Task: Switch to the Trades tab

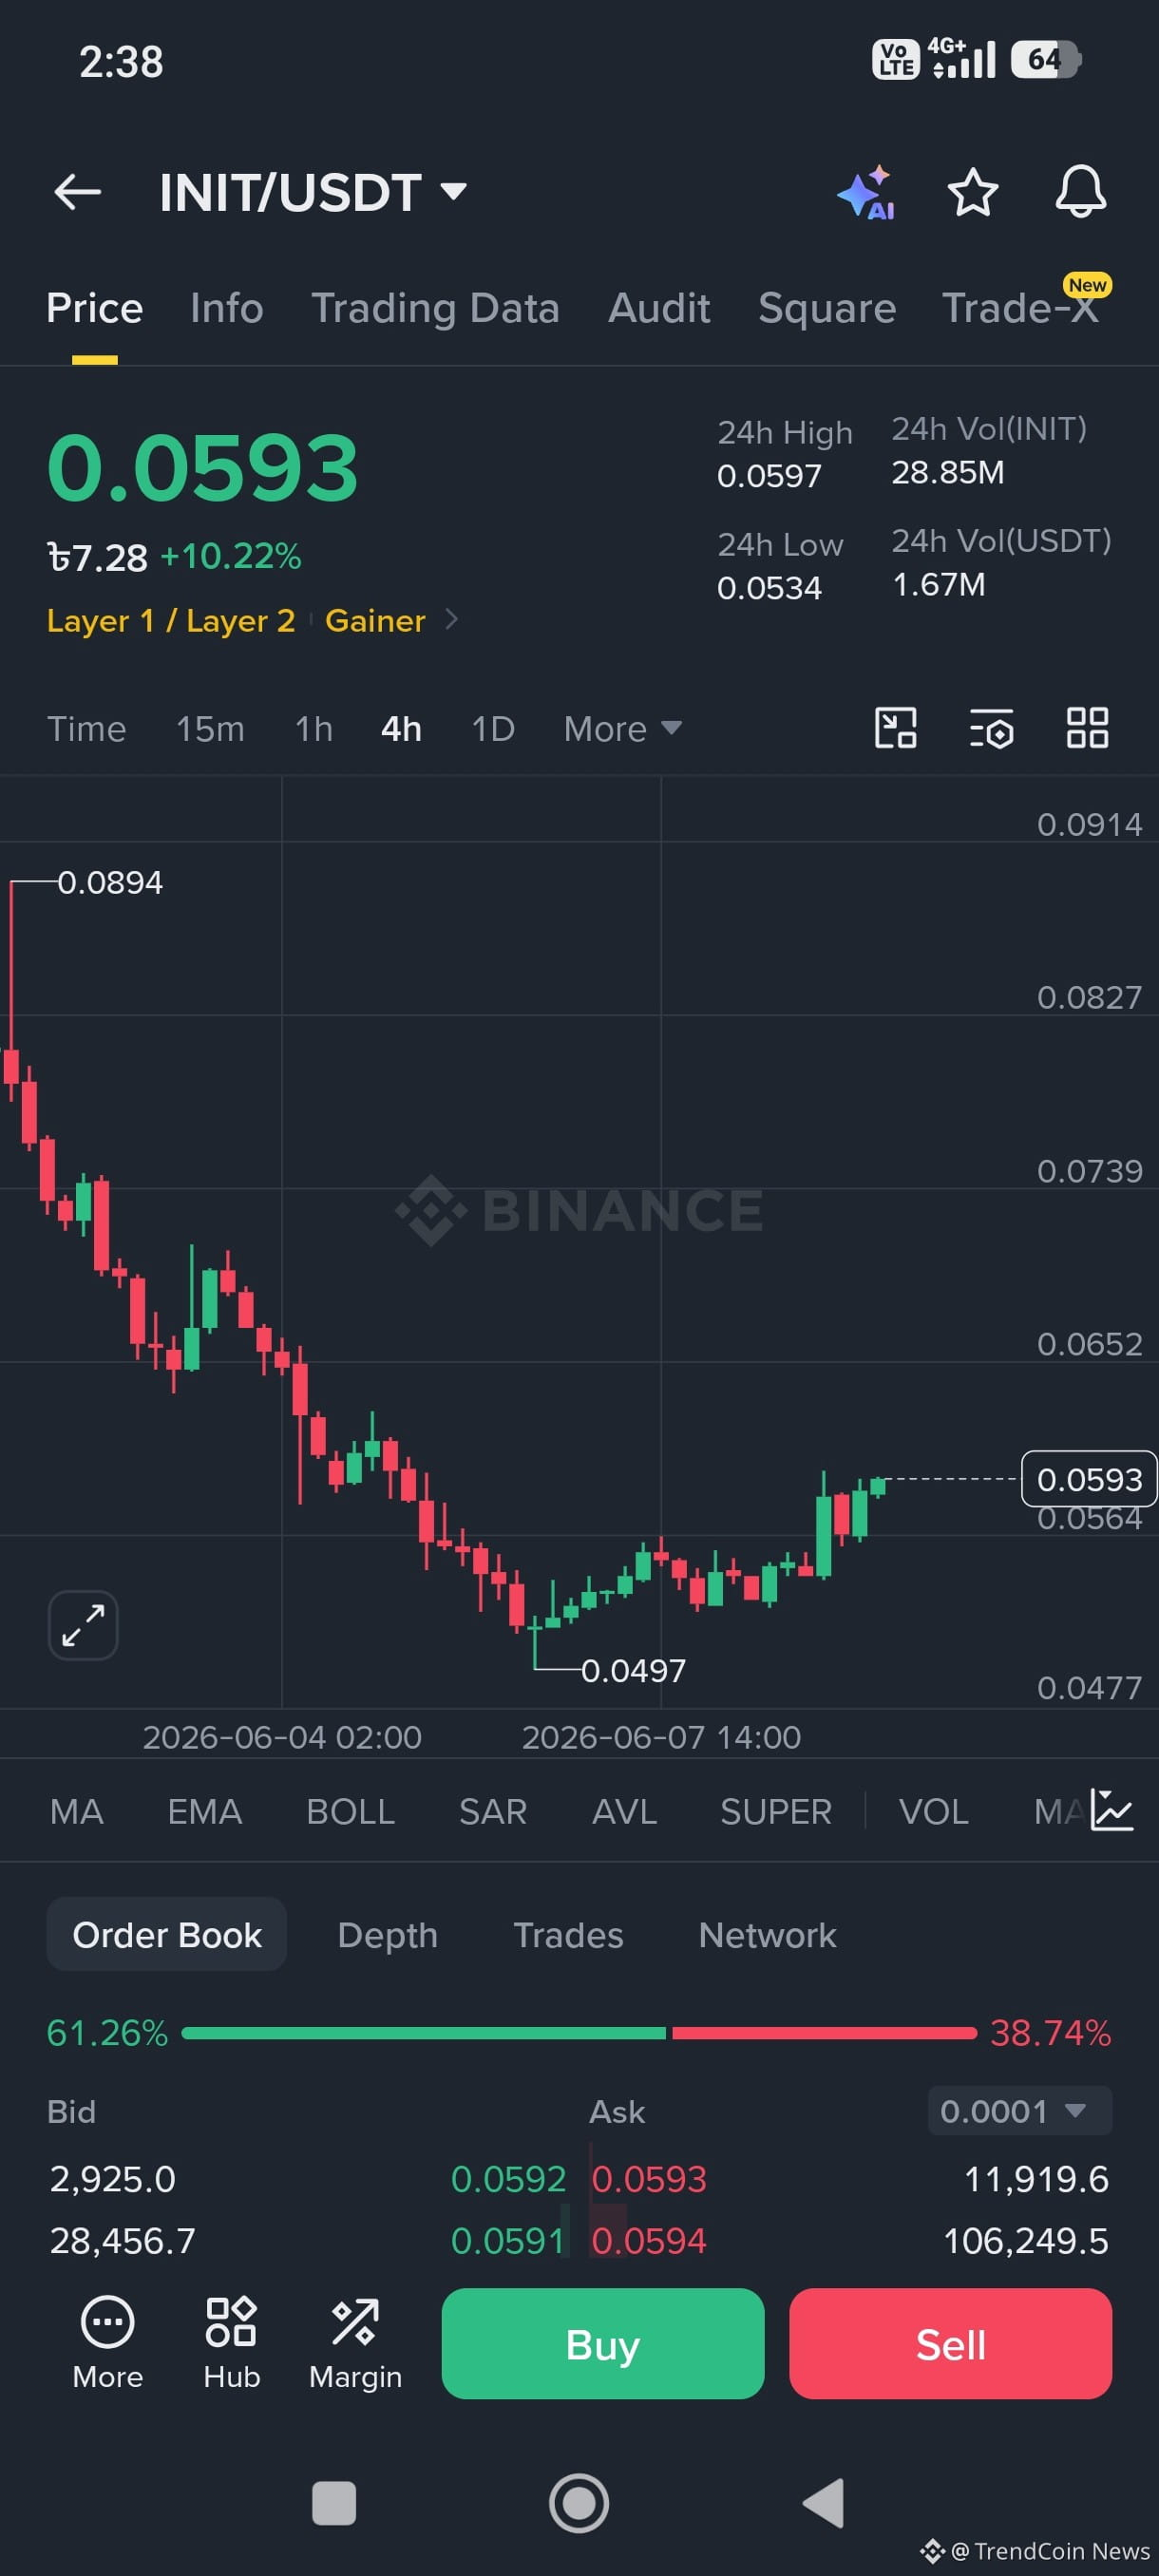Action: pyautogui.click(x=568, y=1935)
